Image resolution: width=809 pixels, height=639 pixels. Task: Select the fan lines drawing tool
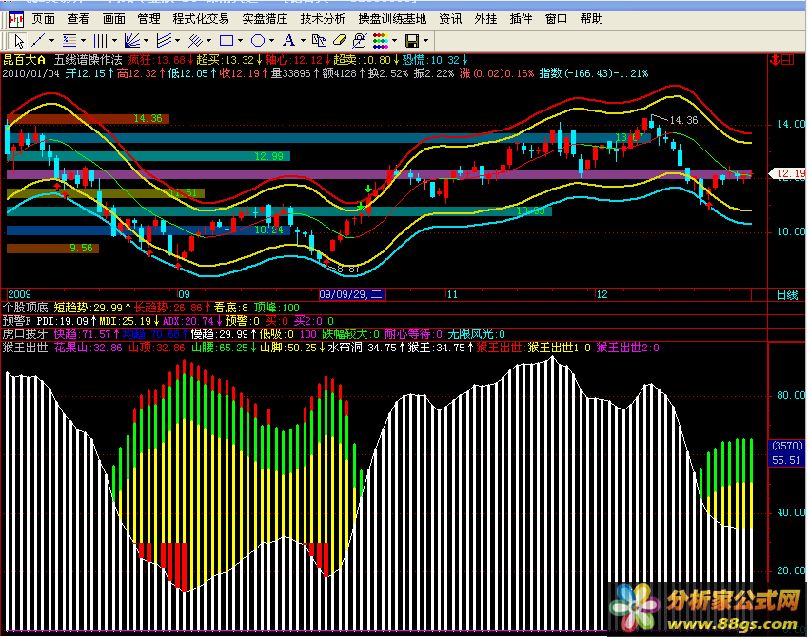click(x=133, y=40)
